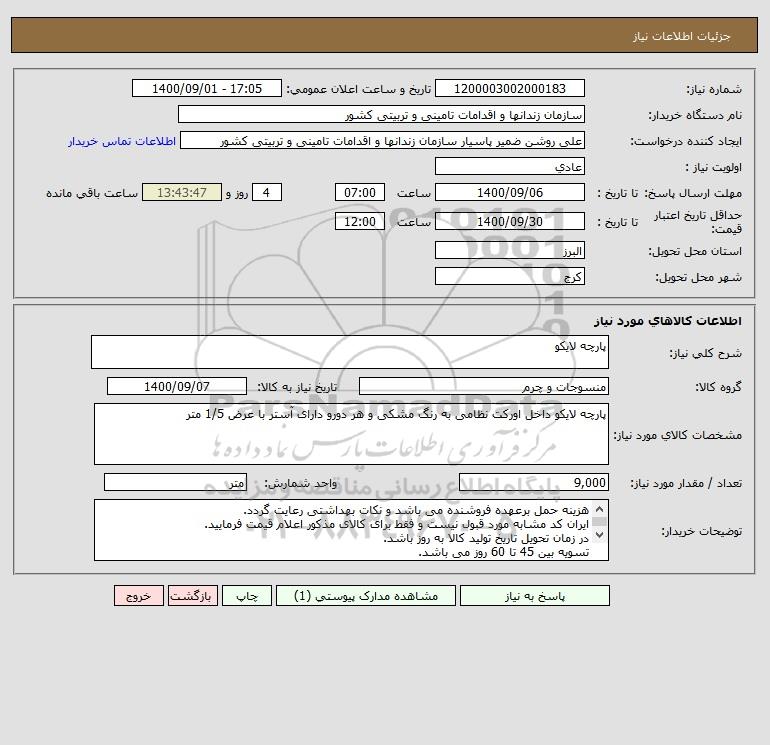This screenshot has width=770, height=745.
Task: Open 'اطلاعات تماس خریدار' link
Action: 122,141
